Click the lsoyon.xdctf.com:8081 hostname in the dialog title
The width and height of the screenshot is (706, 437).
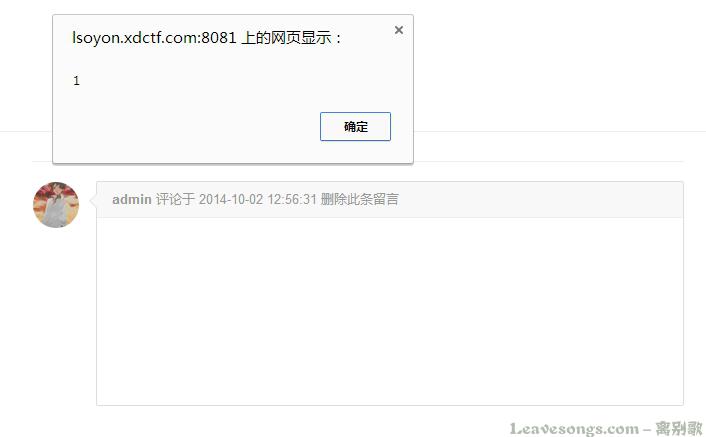[x=154, y=38]
